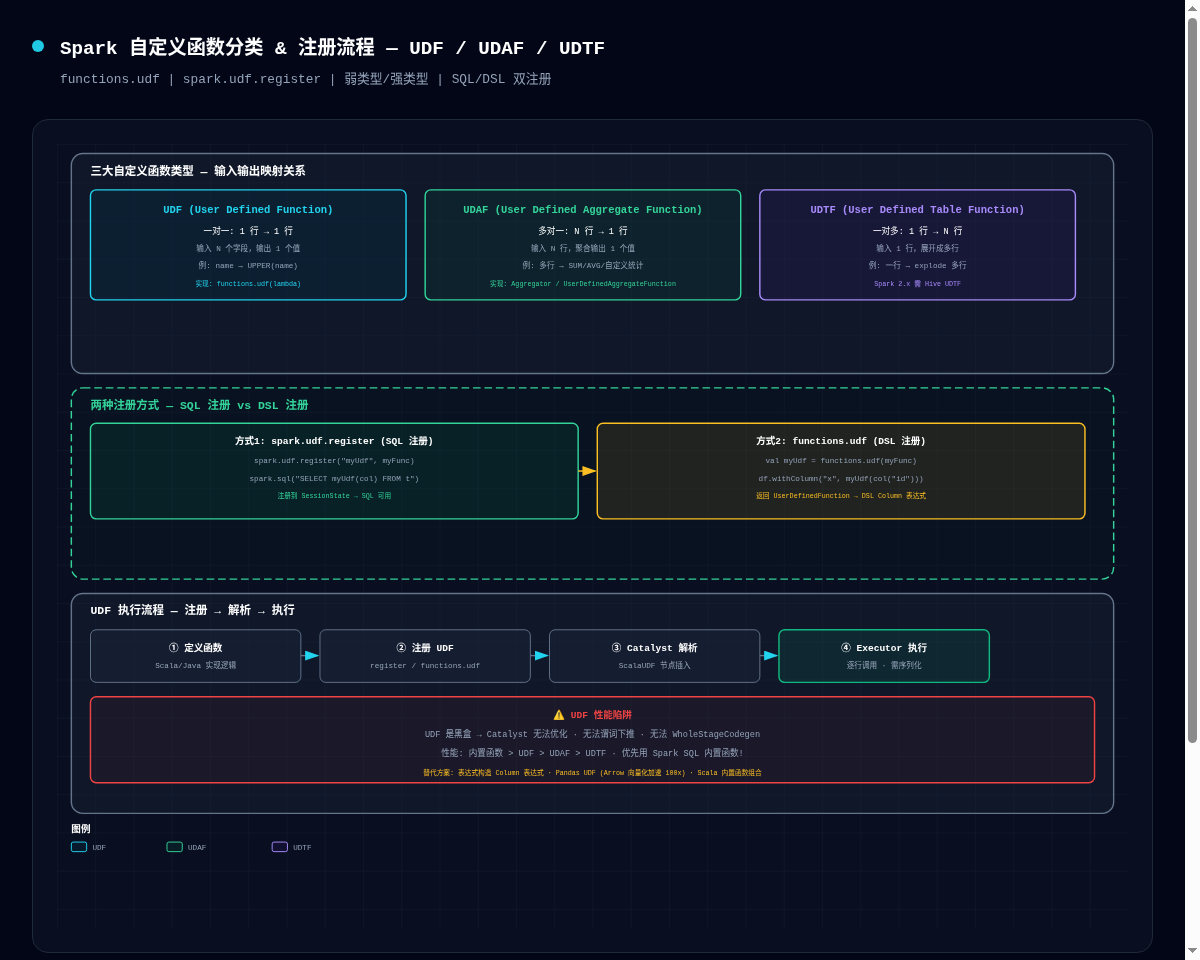
Task: Click the scrollbar up arrow
Action: (1192, 7)
